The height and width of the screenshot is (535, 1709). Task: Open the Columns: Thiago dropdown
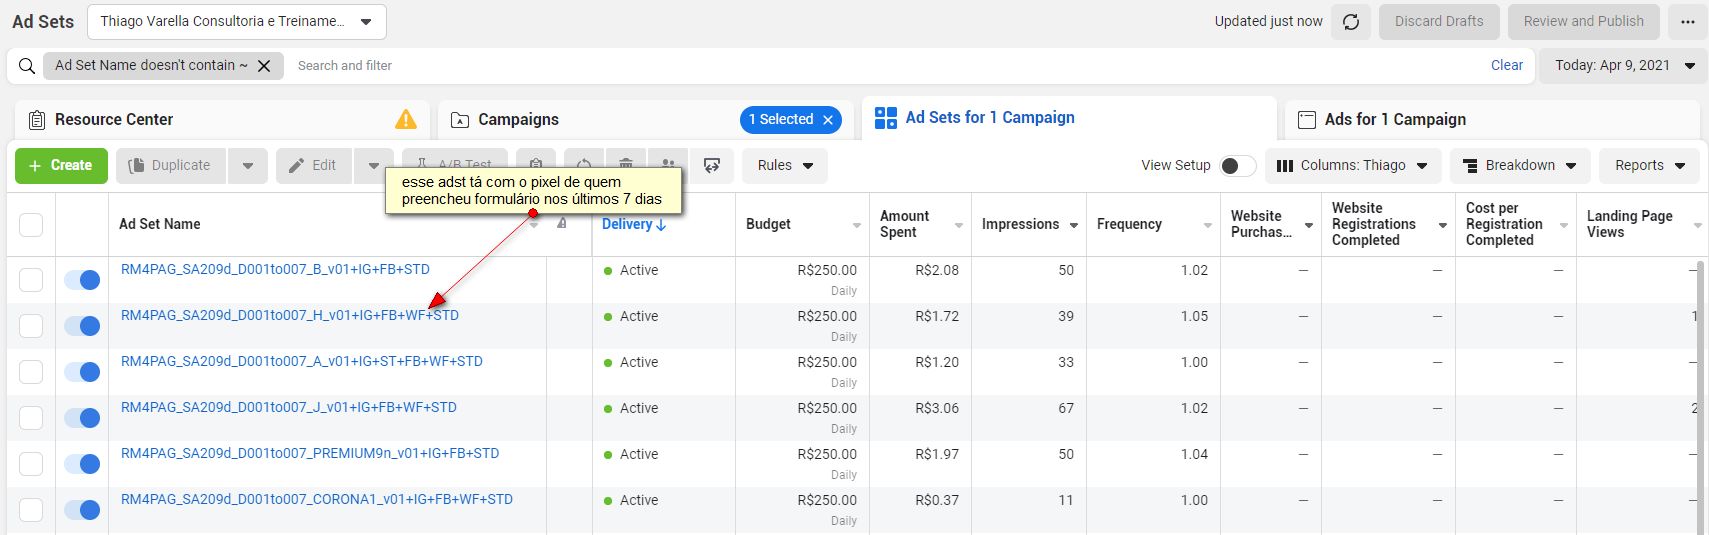(1353, 166)
